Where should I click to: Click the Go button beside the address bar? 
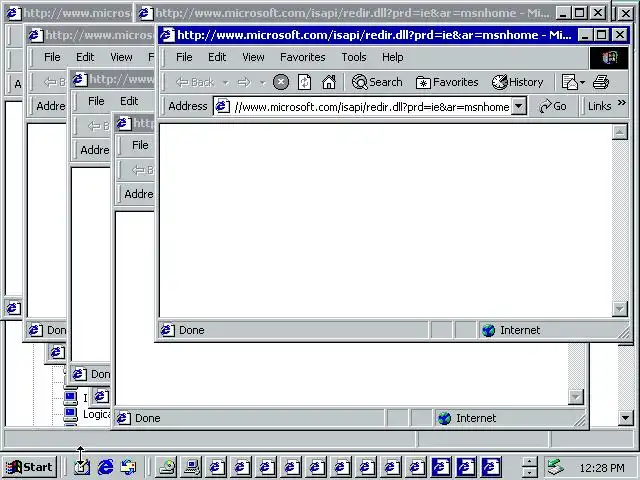click(553, 106)
